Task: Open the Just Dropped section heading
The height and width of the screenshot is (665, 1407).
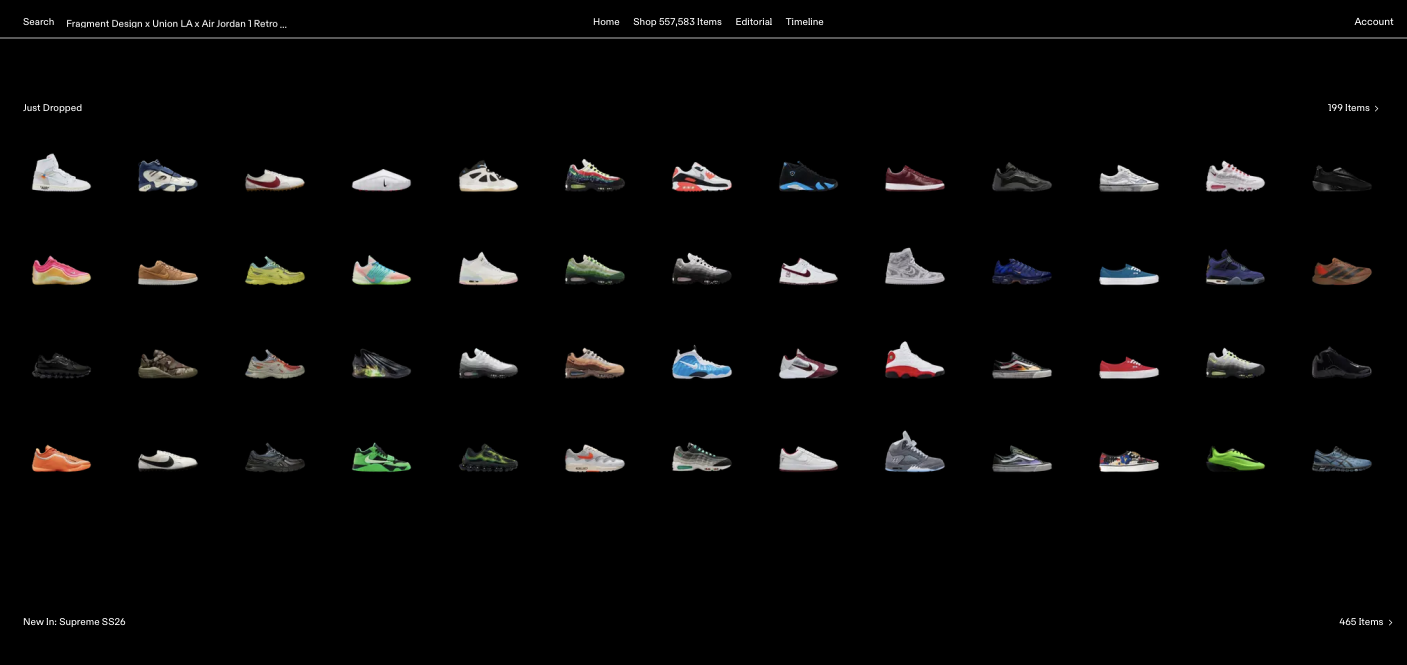Action: coord(53,108)
